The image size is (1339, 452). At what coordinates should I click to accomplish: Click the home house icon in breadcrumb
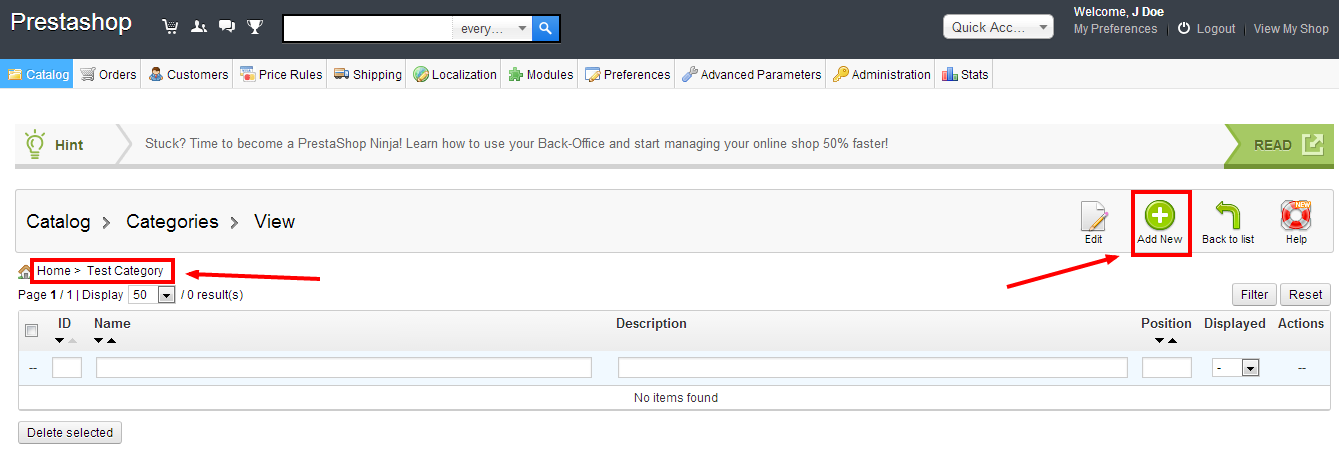click(25, 271)
